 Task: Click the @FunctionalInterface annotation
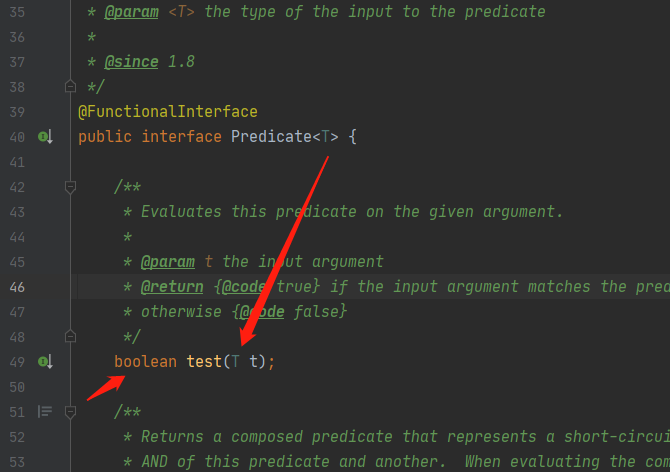click(x=168, y=112)
